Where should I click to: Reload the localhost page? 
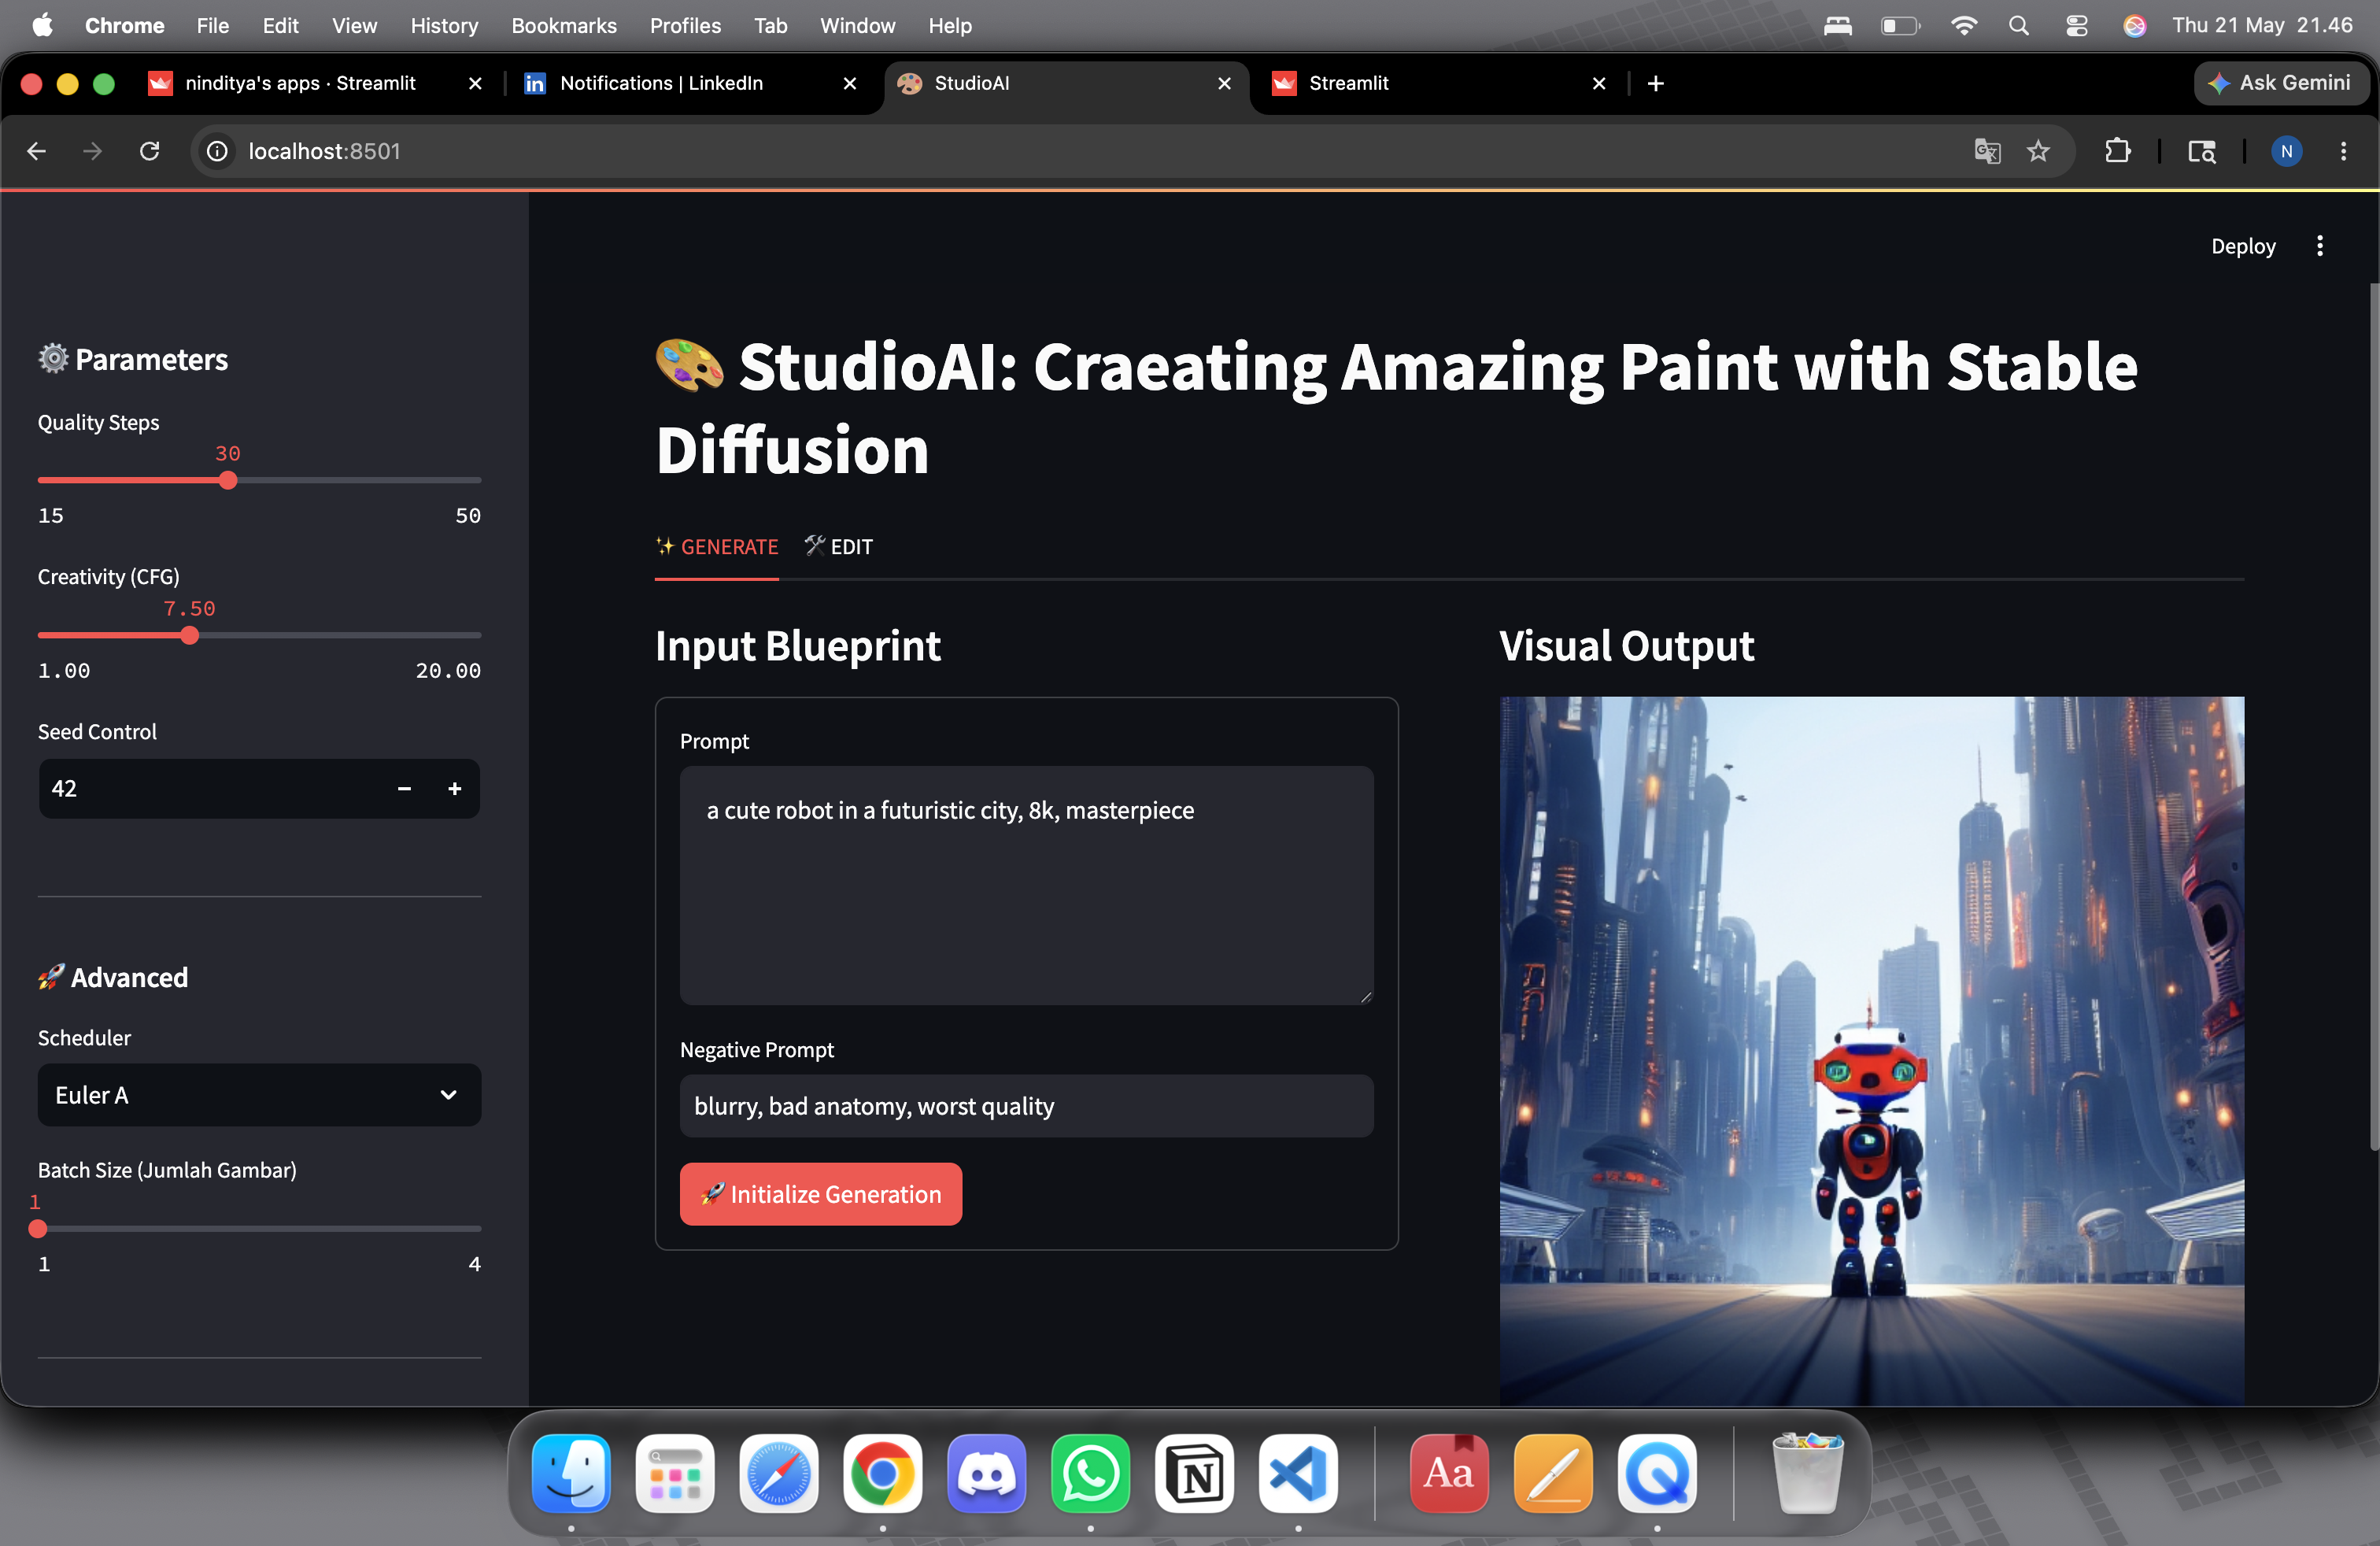pos(149,151)
